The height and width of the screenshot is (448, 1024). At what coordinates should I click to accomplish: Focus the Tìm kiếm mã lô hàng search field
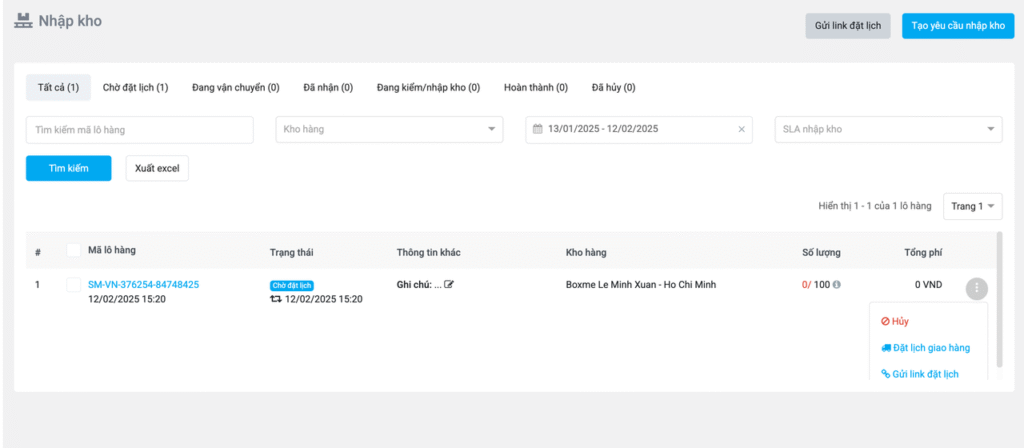click(x=140, y=129)
